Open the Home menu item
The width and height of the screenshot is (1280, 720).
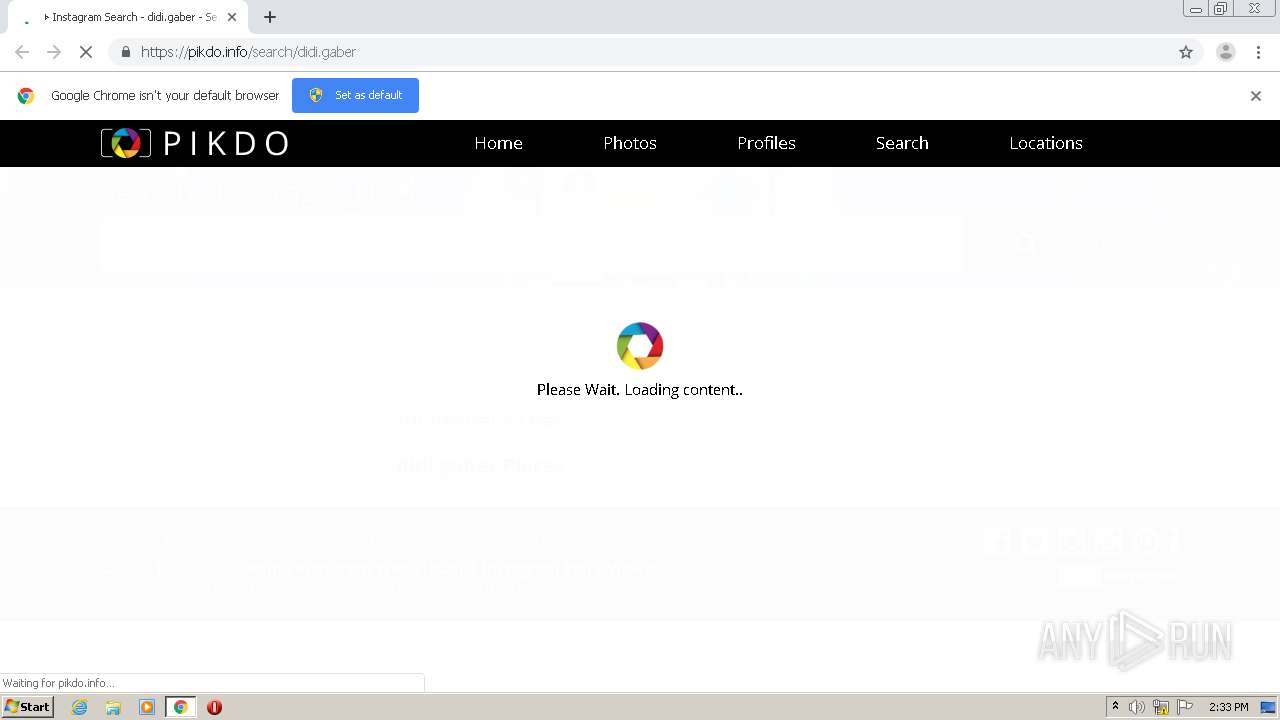498,143
